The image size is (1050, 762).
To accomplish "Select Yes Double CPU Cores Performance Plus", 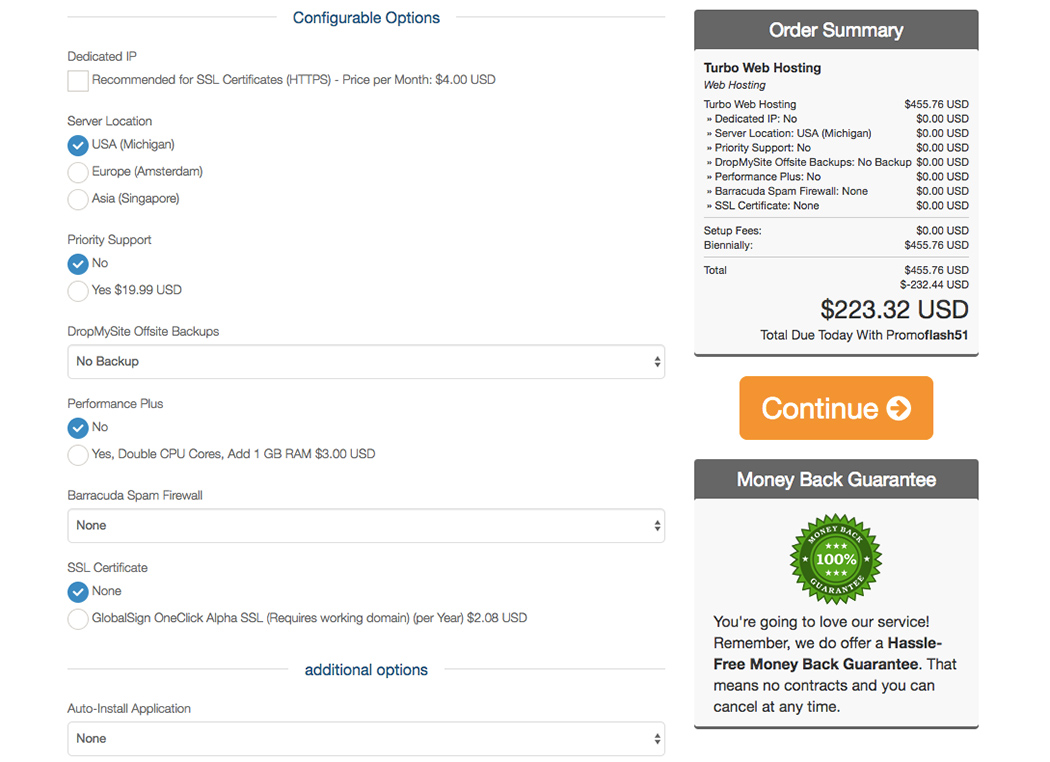I will pos(78,455).
